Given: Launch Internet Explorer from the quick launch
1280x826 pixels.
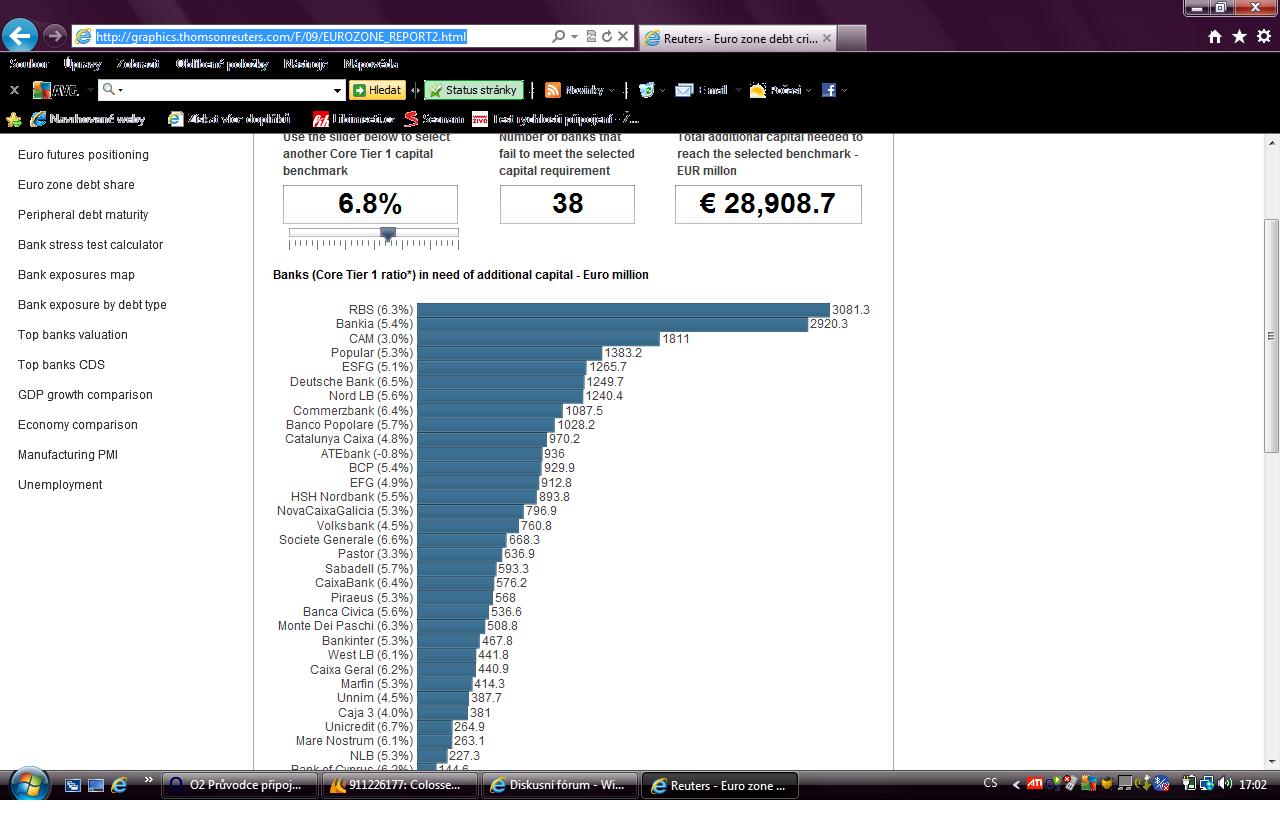Looking at the screenshot, I should pos(119,785).
